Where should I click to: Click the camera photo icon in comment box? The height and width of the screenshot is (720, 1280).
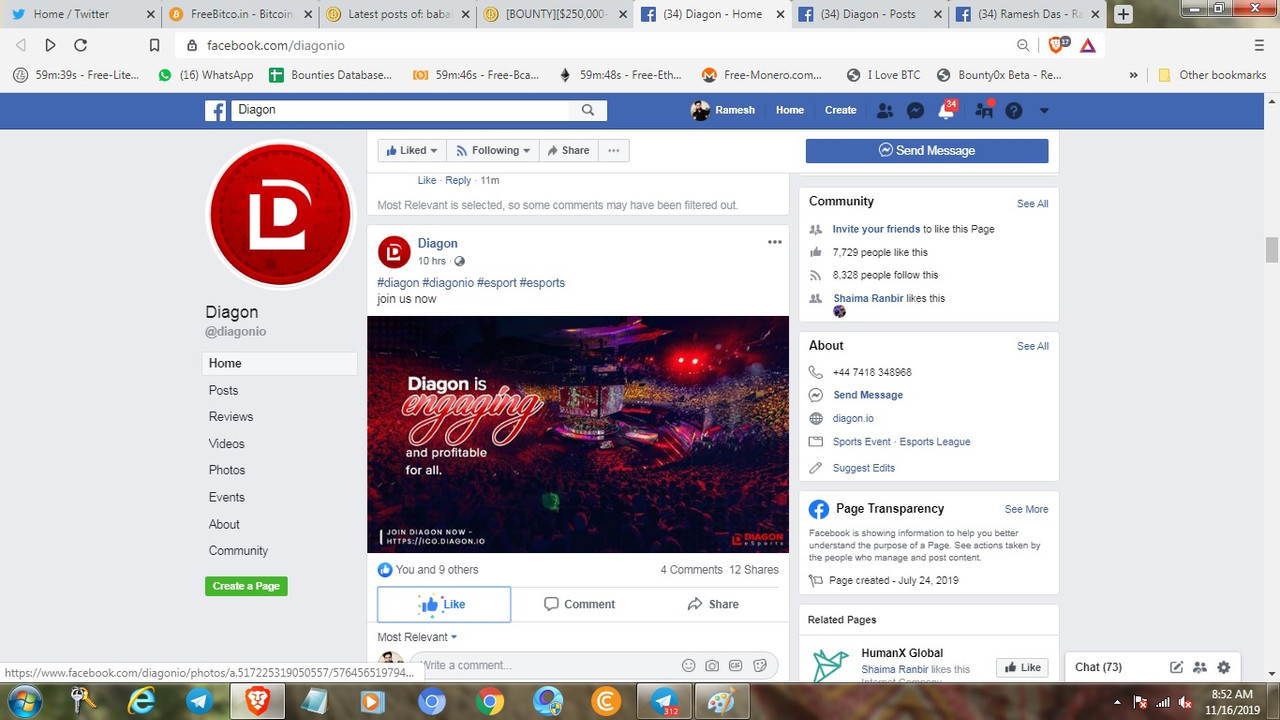[712, 665]
